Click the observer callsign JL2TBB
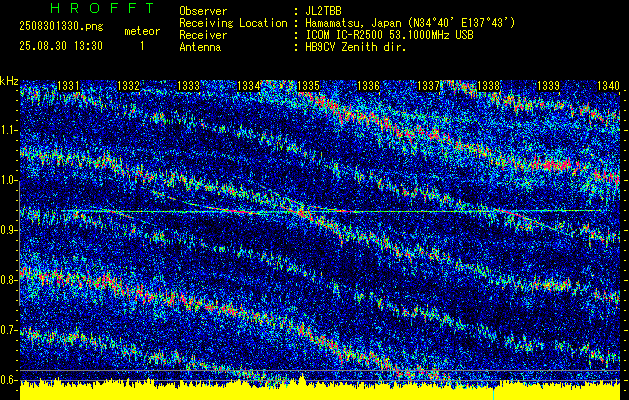 [x=323, y=11]
